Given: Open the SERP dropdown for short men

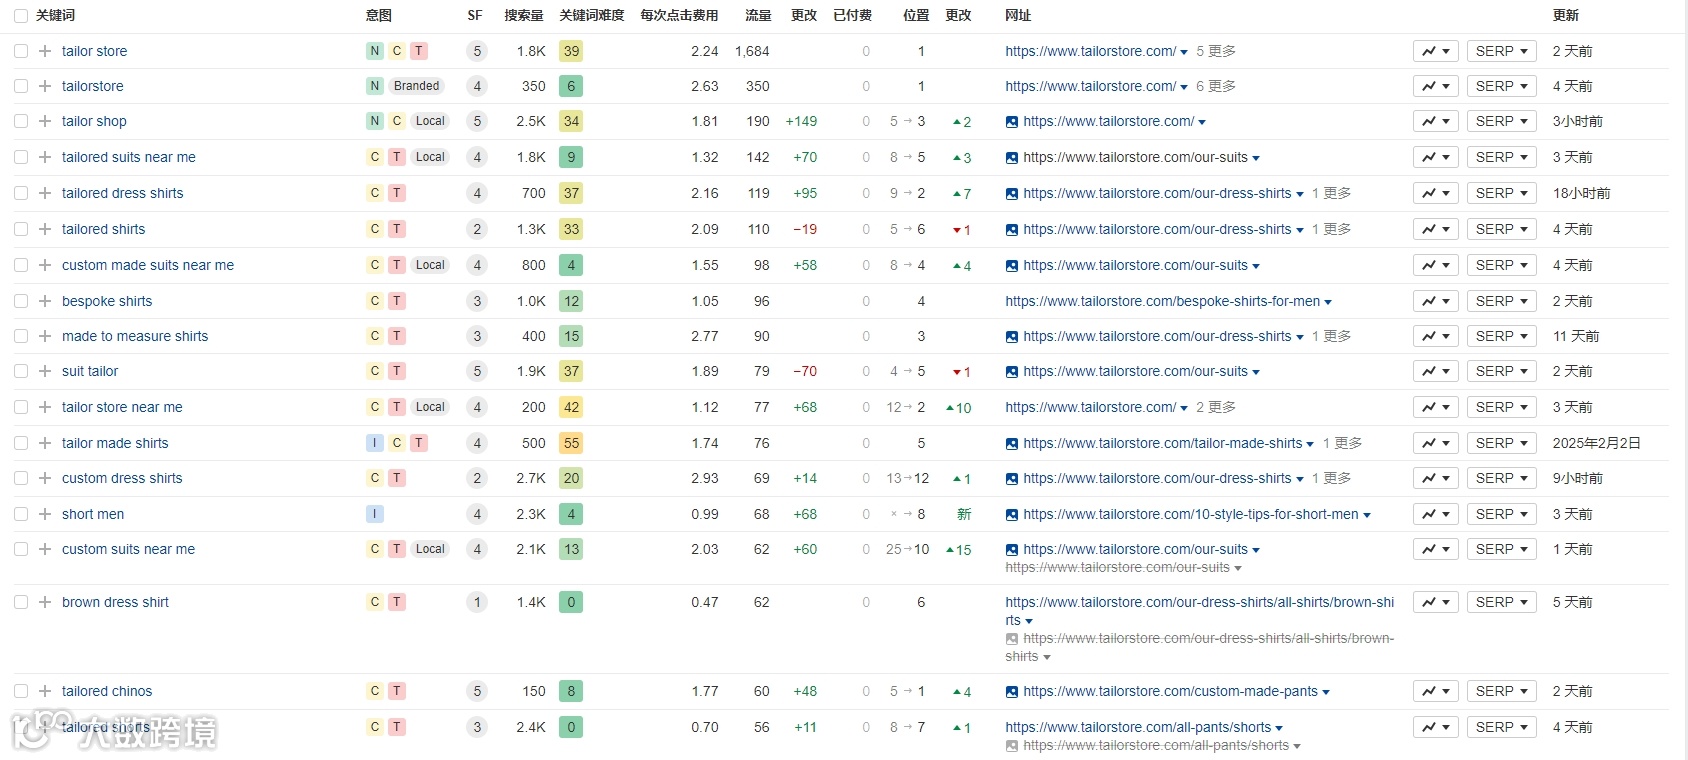Looking at the screenshot, I should coord(1501,514).
